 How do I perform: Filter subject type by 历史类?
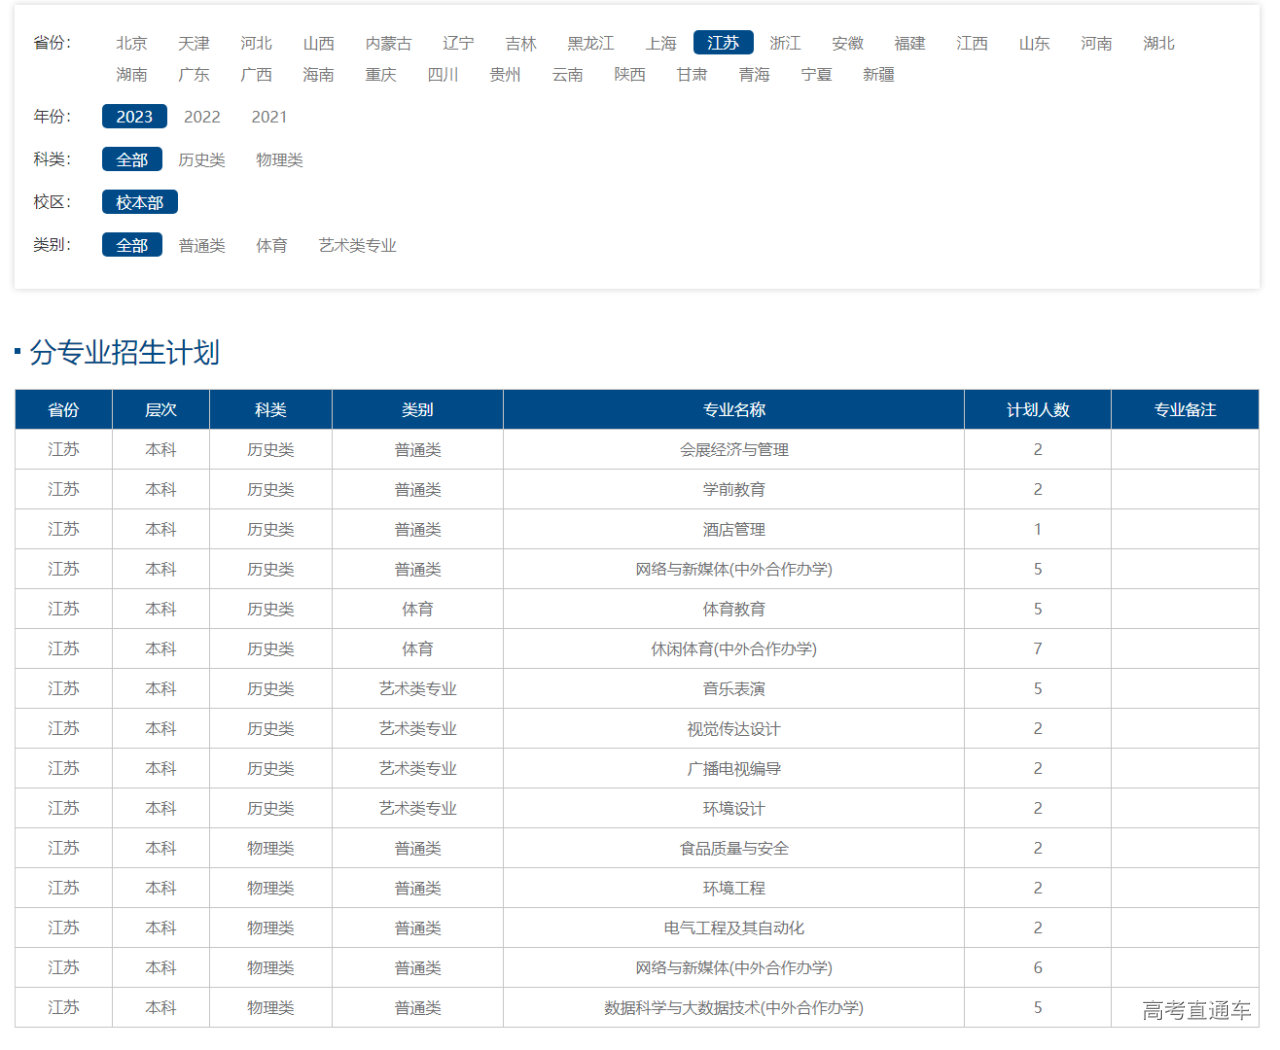point(202,160)
